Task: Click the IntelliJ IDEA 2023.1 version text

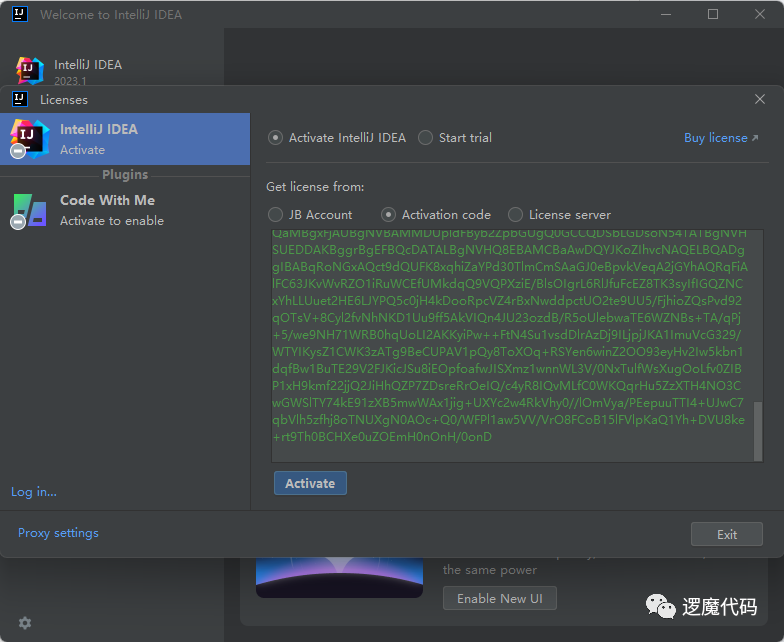Action: click(70, 80)
